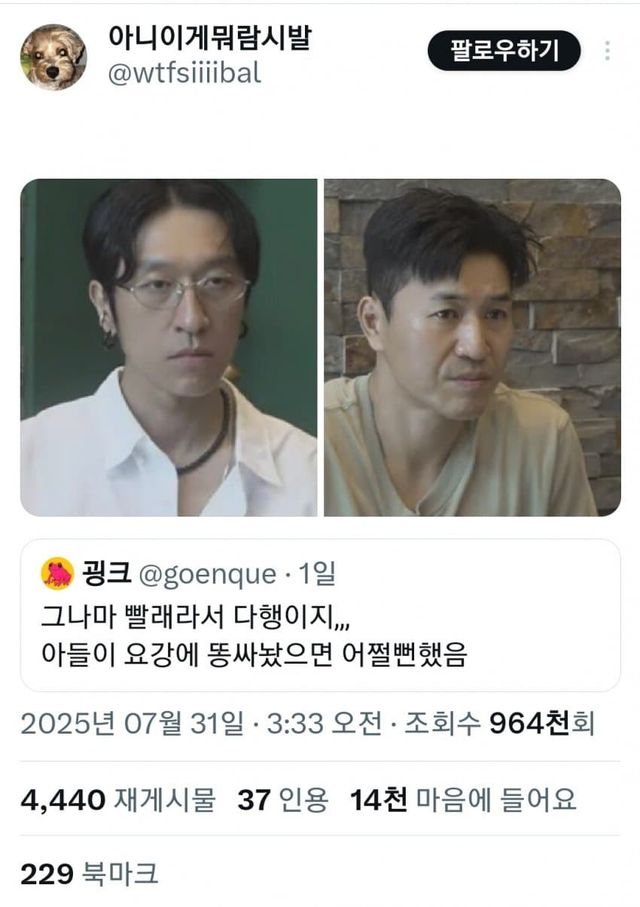
Task: View the 조회수 964천회 view count
Action: [499, 723]
